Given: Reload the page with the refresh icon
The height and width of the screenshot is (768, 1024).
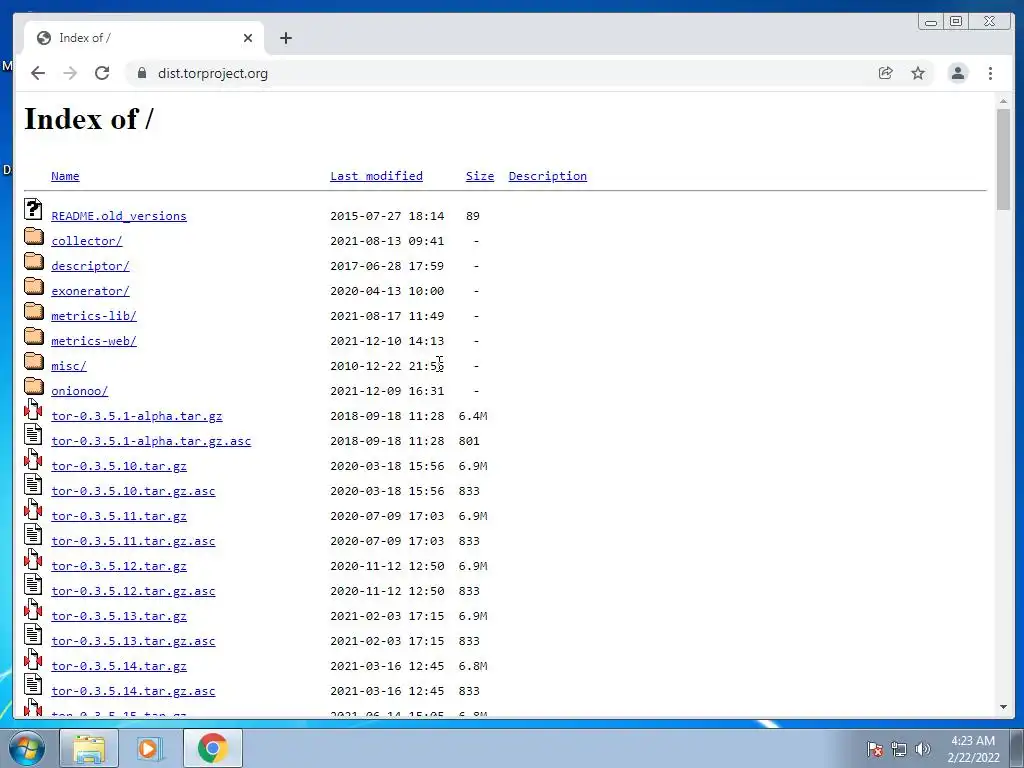Looking at the screenshot, I should point(102,73).
